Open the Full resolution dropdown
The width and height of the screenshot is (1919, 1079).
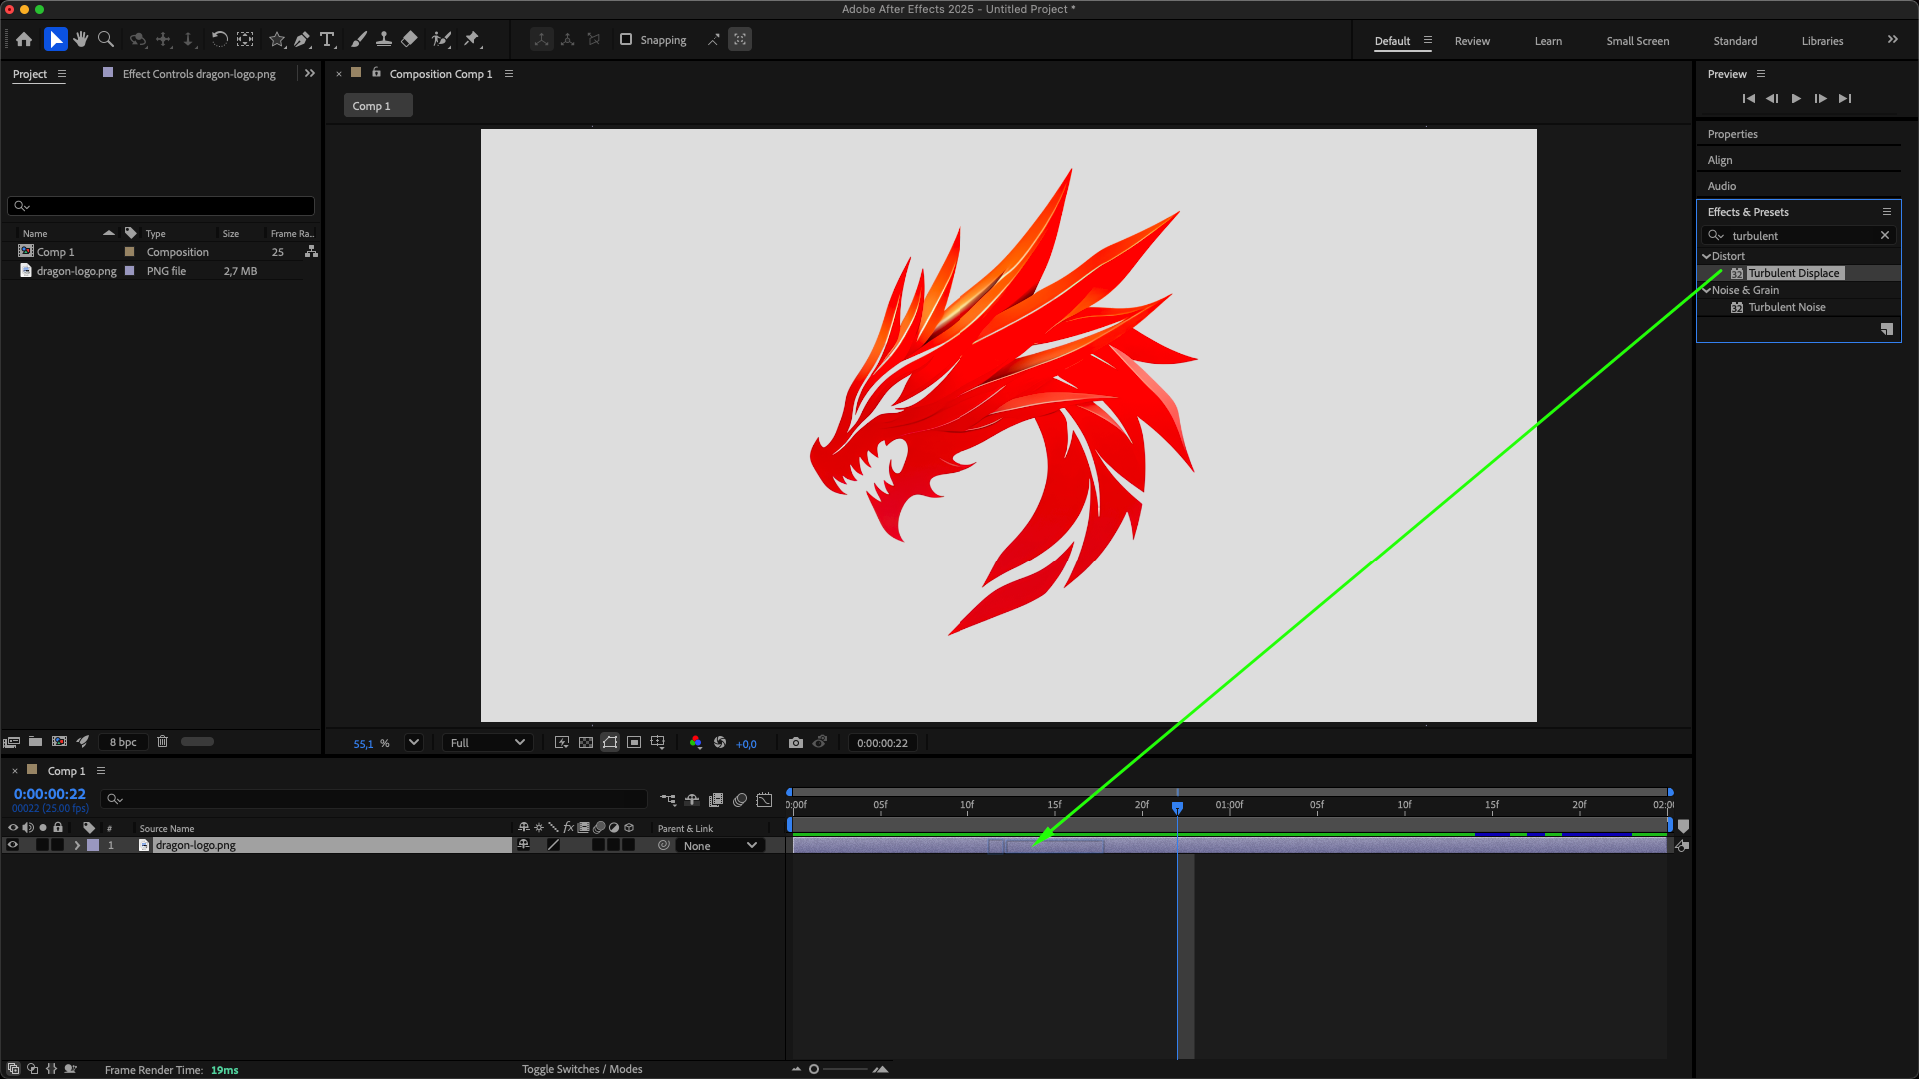pos(487,743)
